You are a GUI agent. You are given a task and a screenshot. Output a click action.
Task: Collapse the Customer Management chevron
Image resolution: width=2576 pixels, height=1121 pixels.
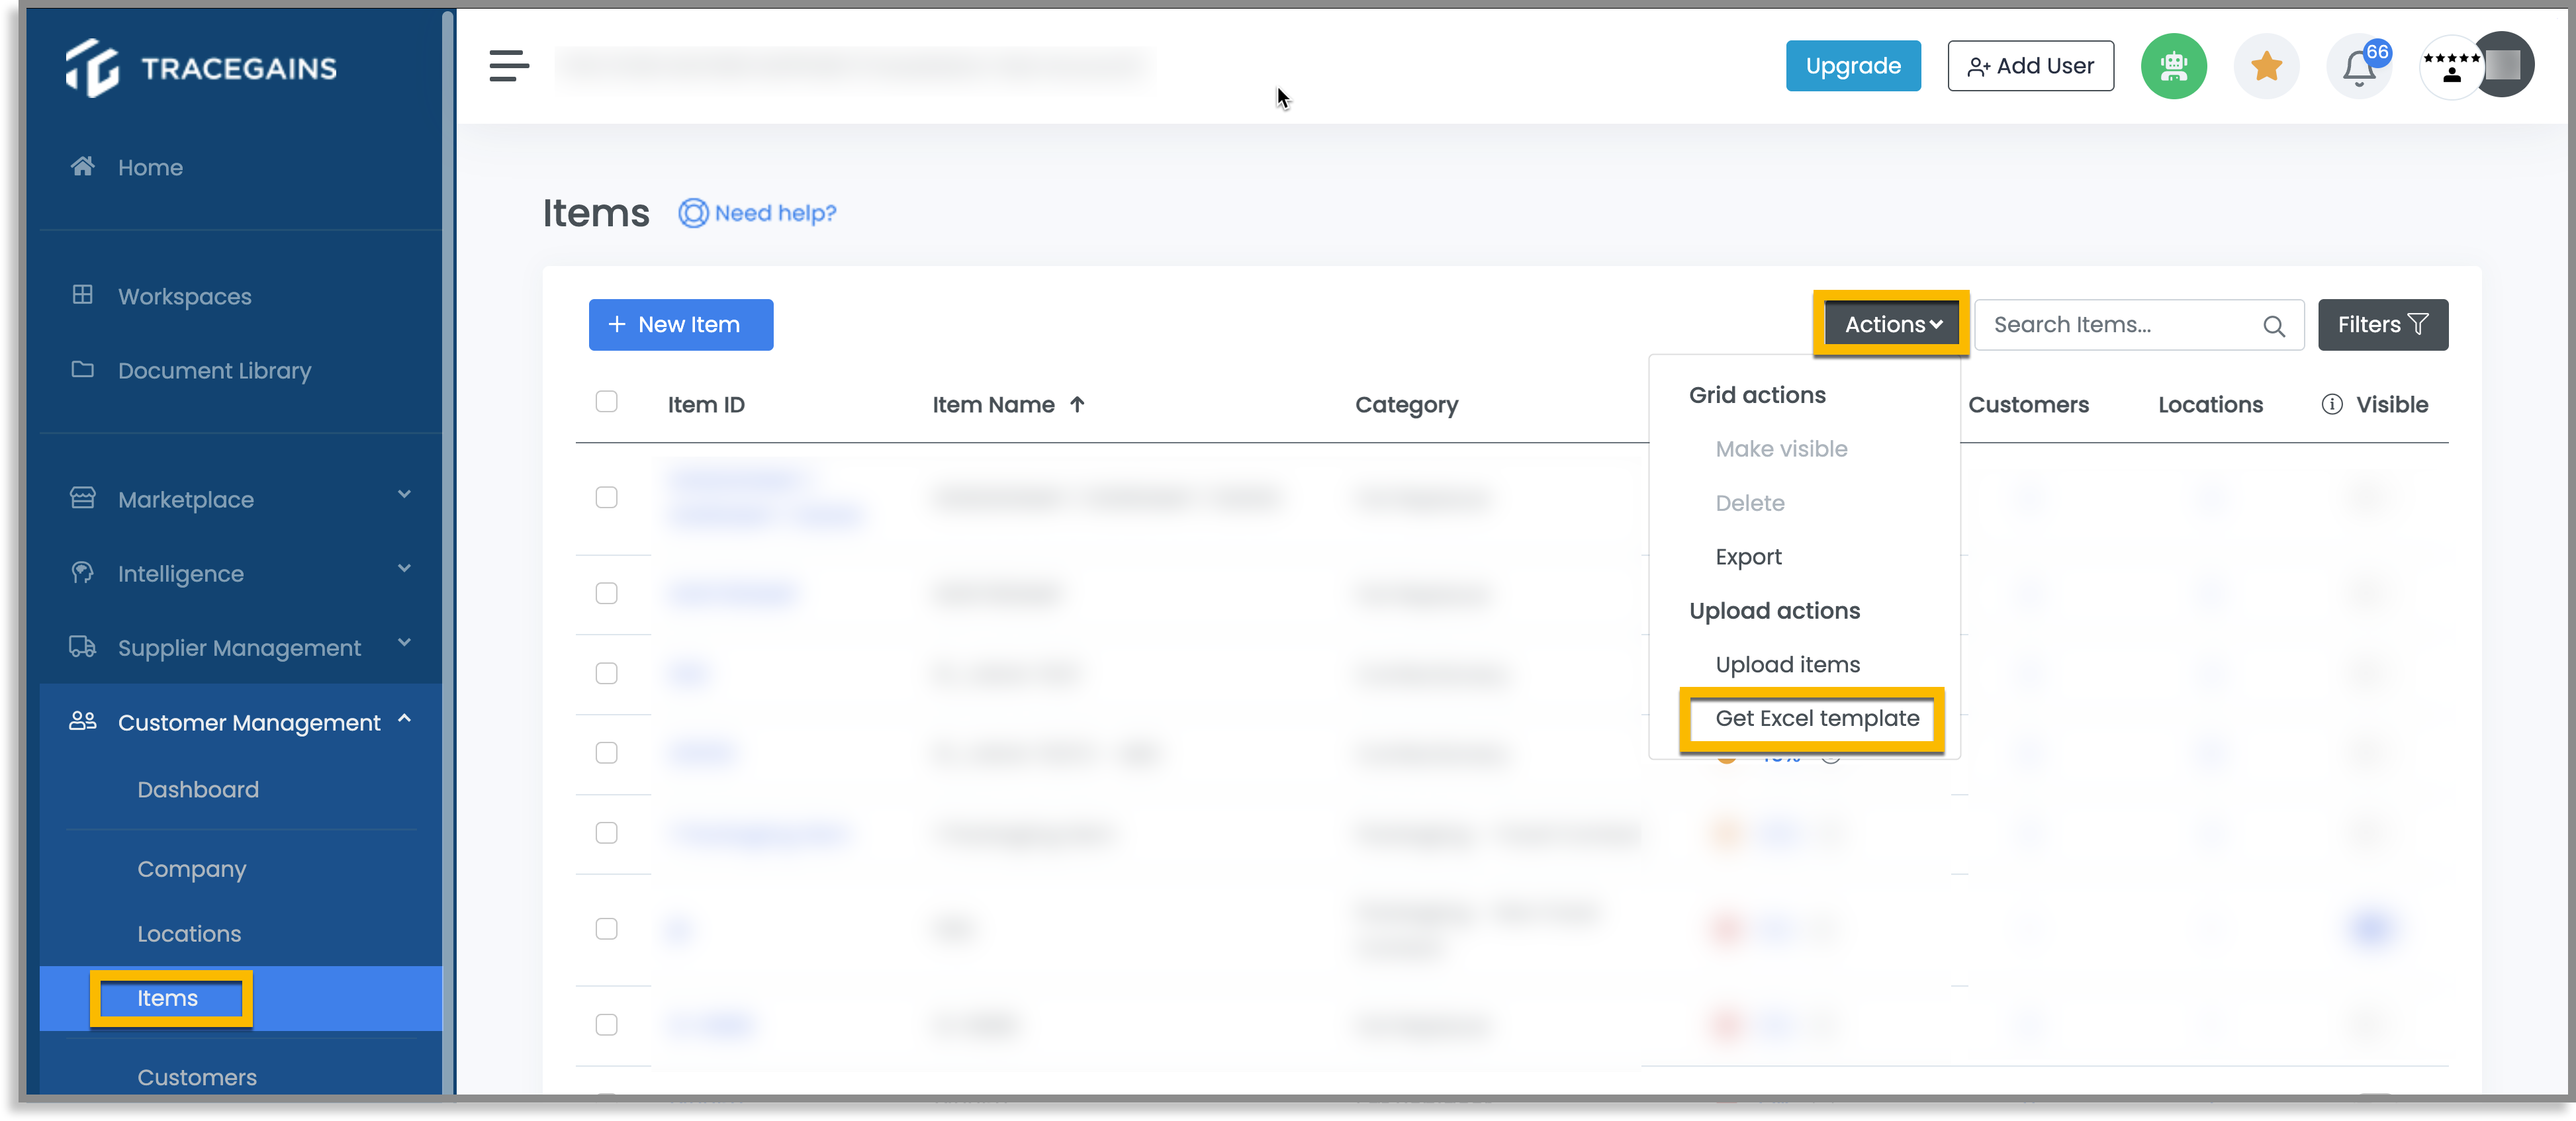click(x=404, y=718)
